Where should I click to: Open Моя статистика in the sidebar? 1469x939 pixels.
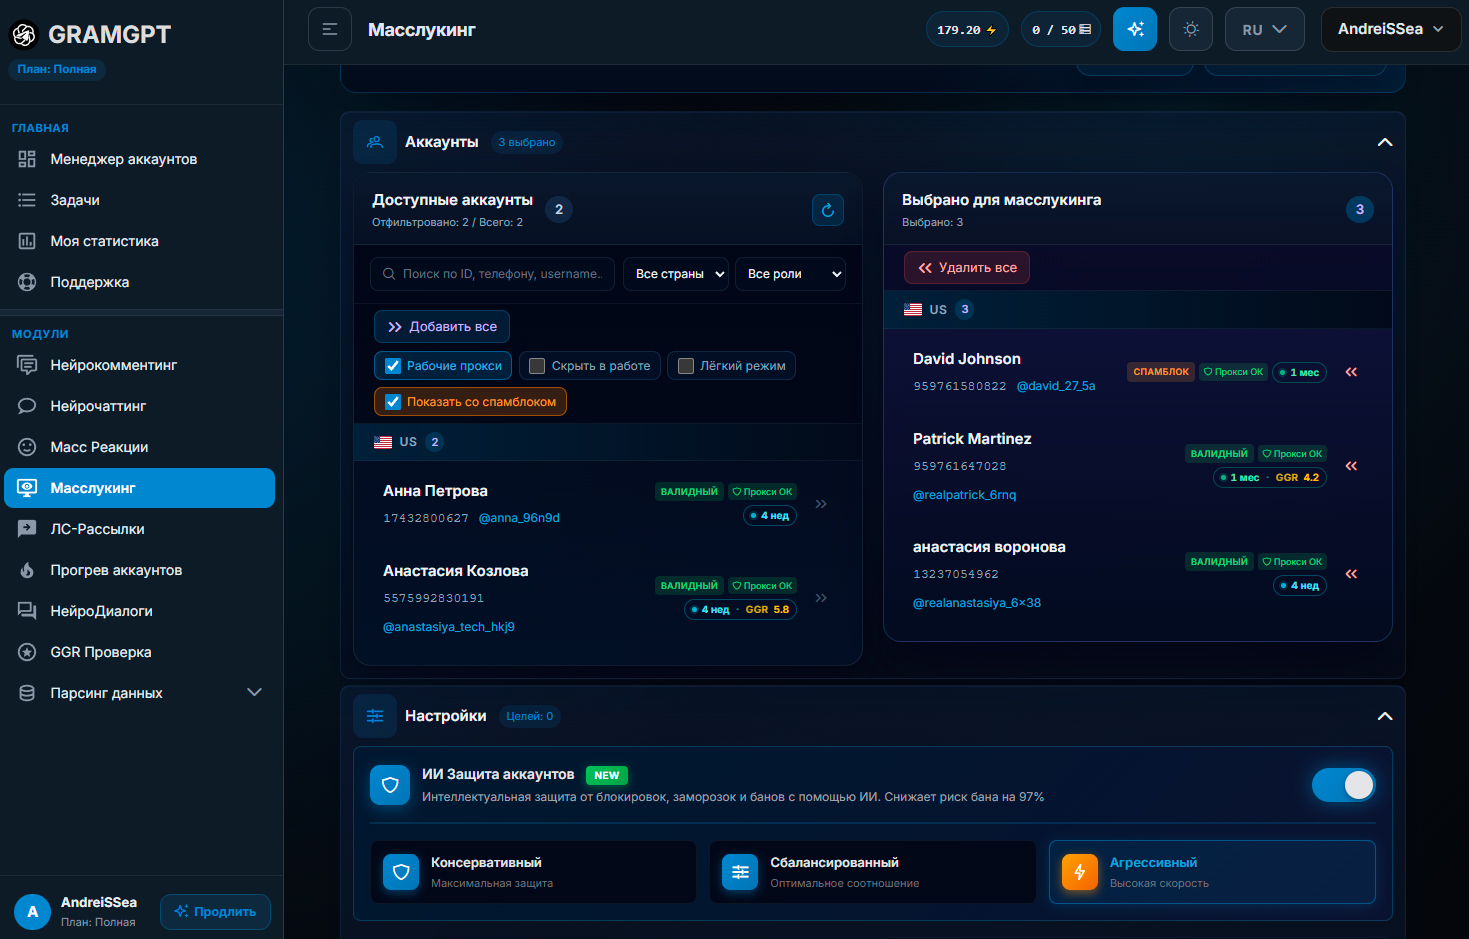click(139, 241)
